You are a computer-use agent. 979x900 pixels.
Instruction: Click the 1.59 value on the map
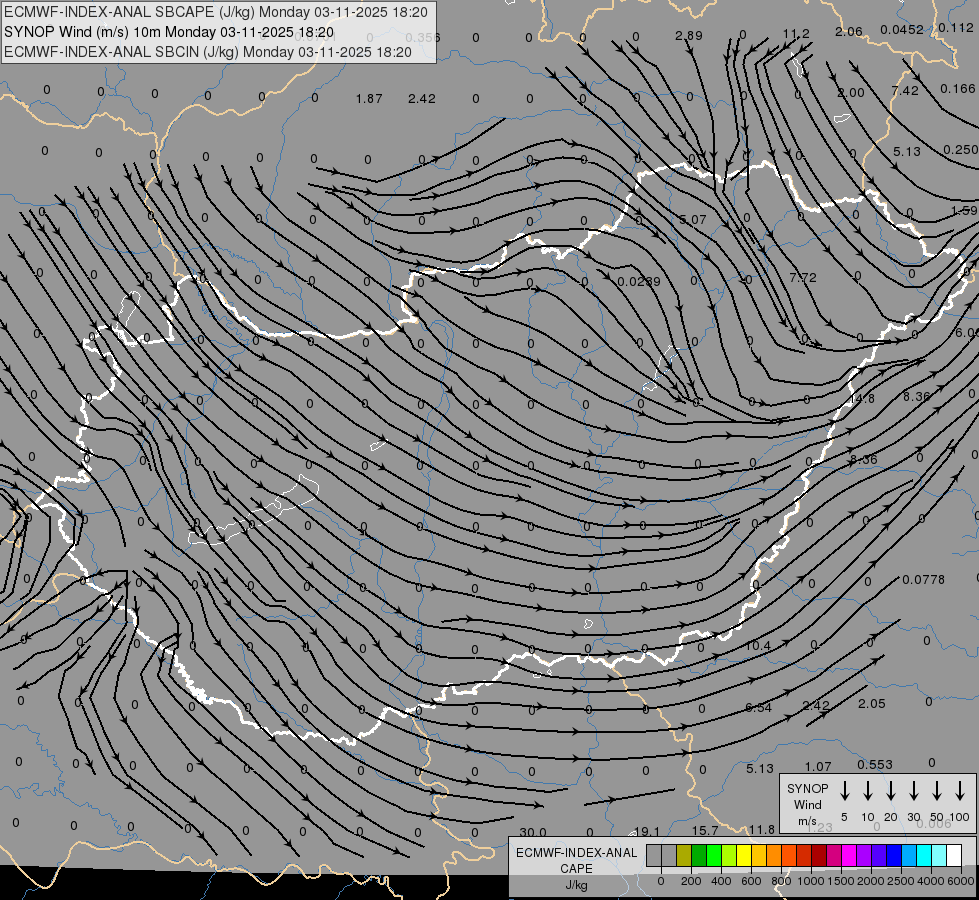point(965,210)
